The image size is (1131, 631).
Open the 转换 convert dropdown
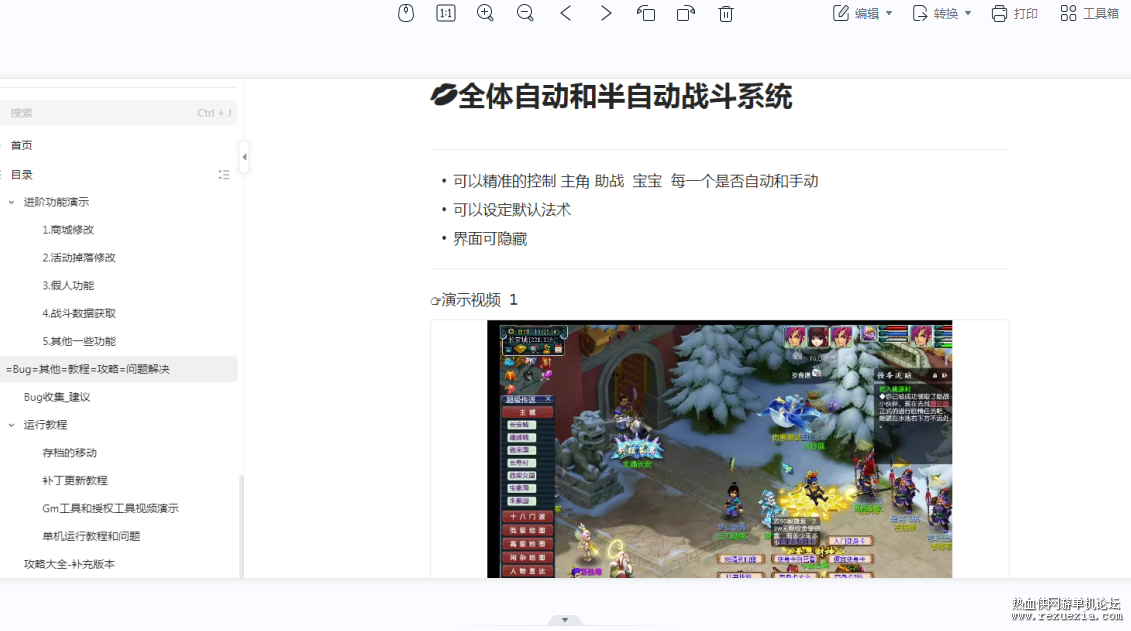click(942, 13)
